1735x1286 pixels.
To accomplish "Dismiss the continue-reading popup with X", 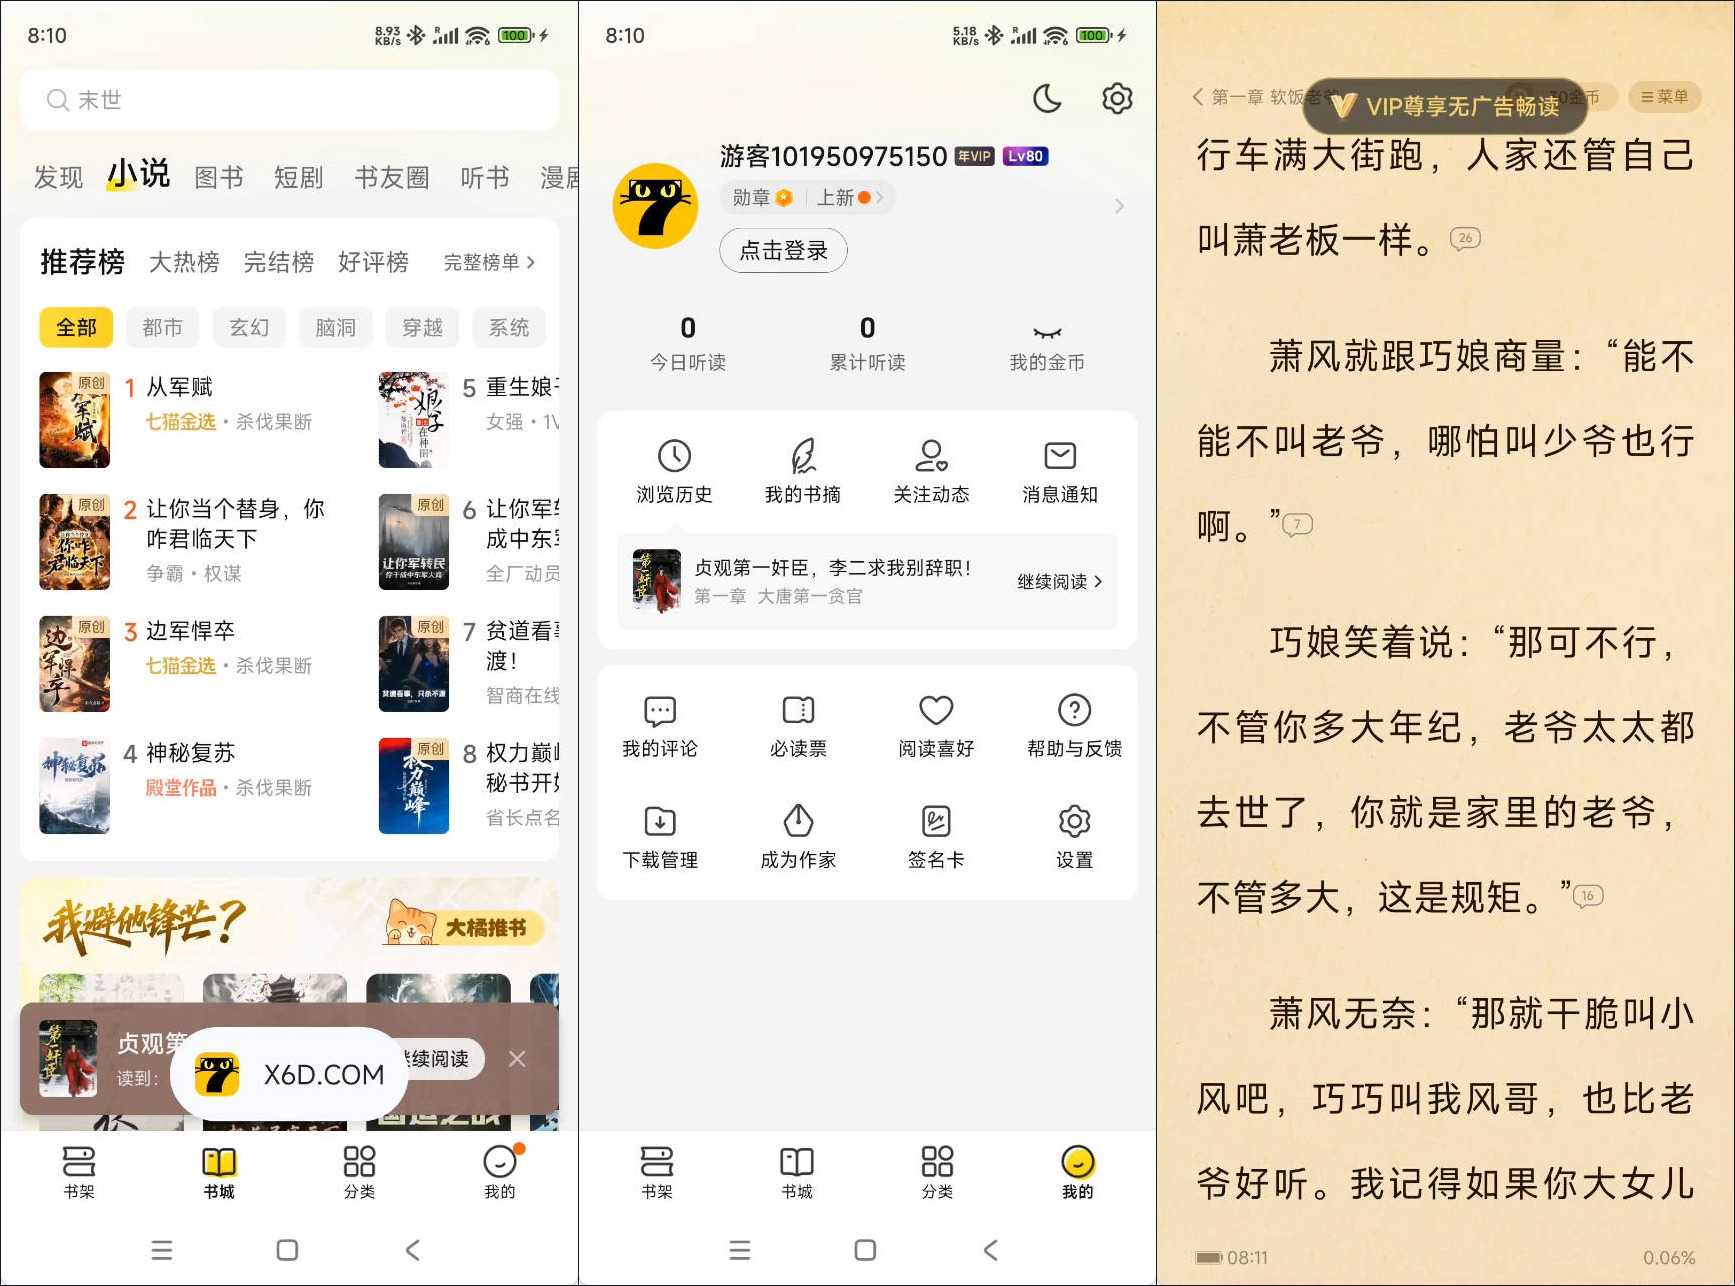I will click(x=517, y=1058).
